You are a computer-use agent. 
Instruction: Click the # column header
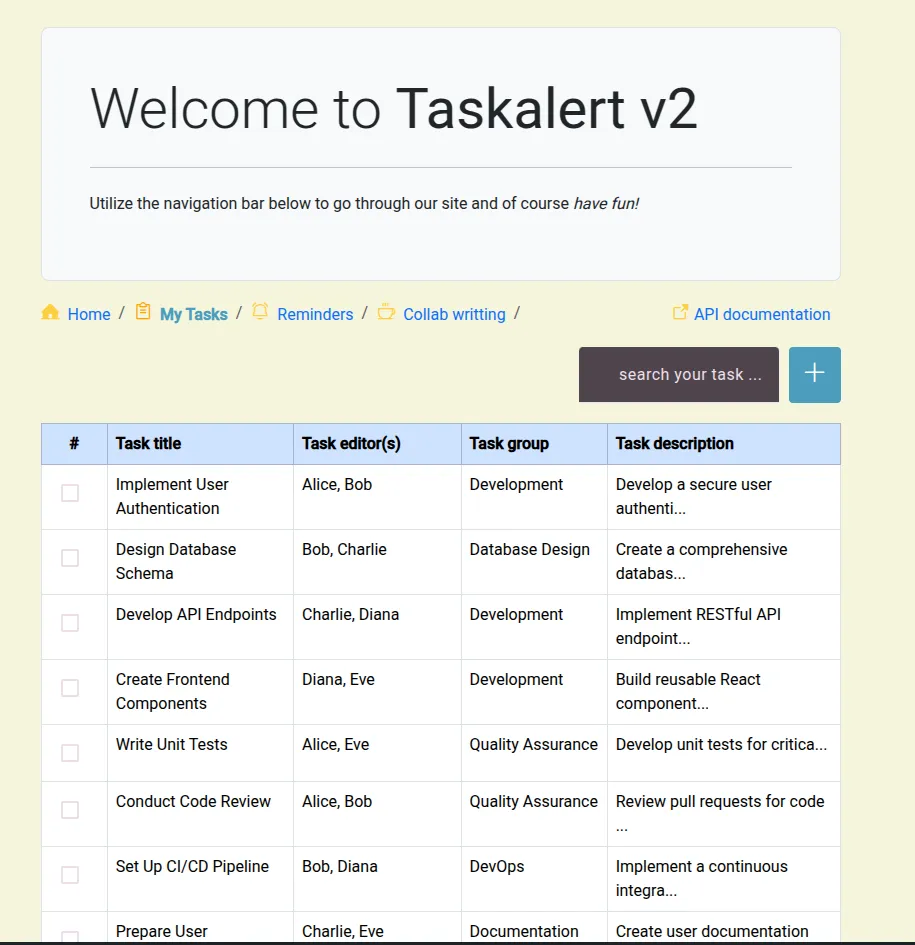click(74, 444)
